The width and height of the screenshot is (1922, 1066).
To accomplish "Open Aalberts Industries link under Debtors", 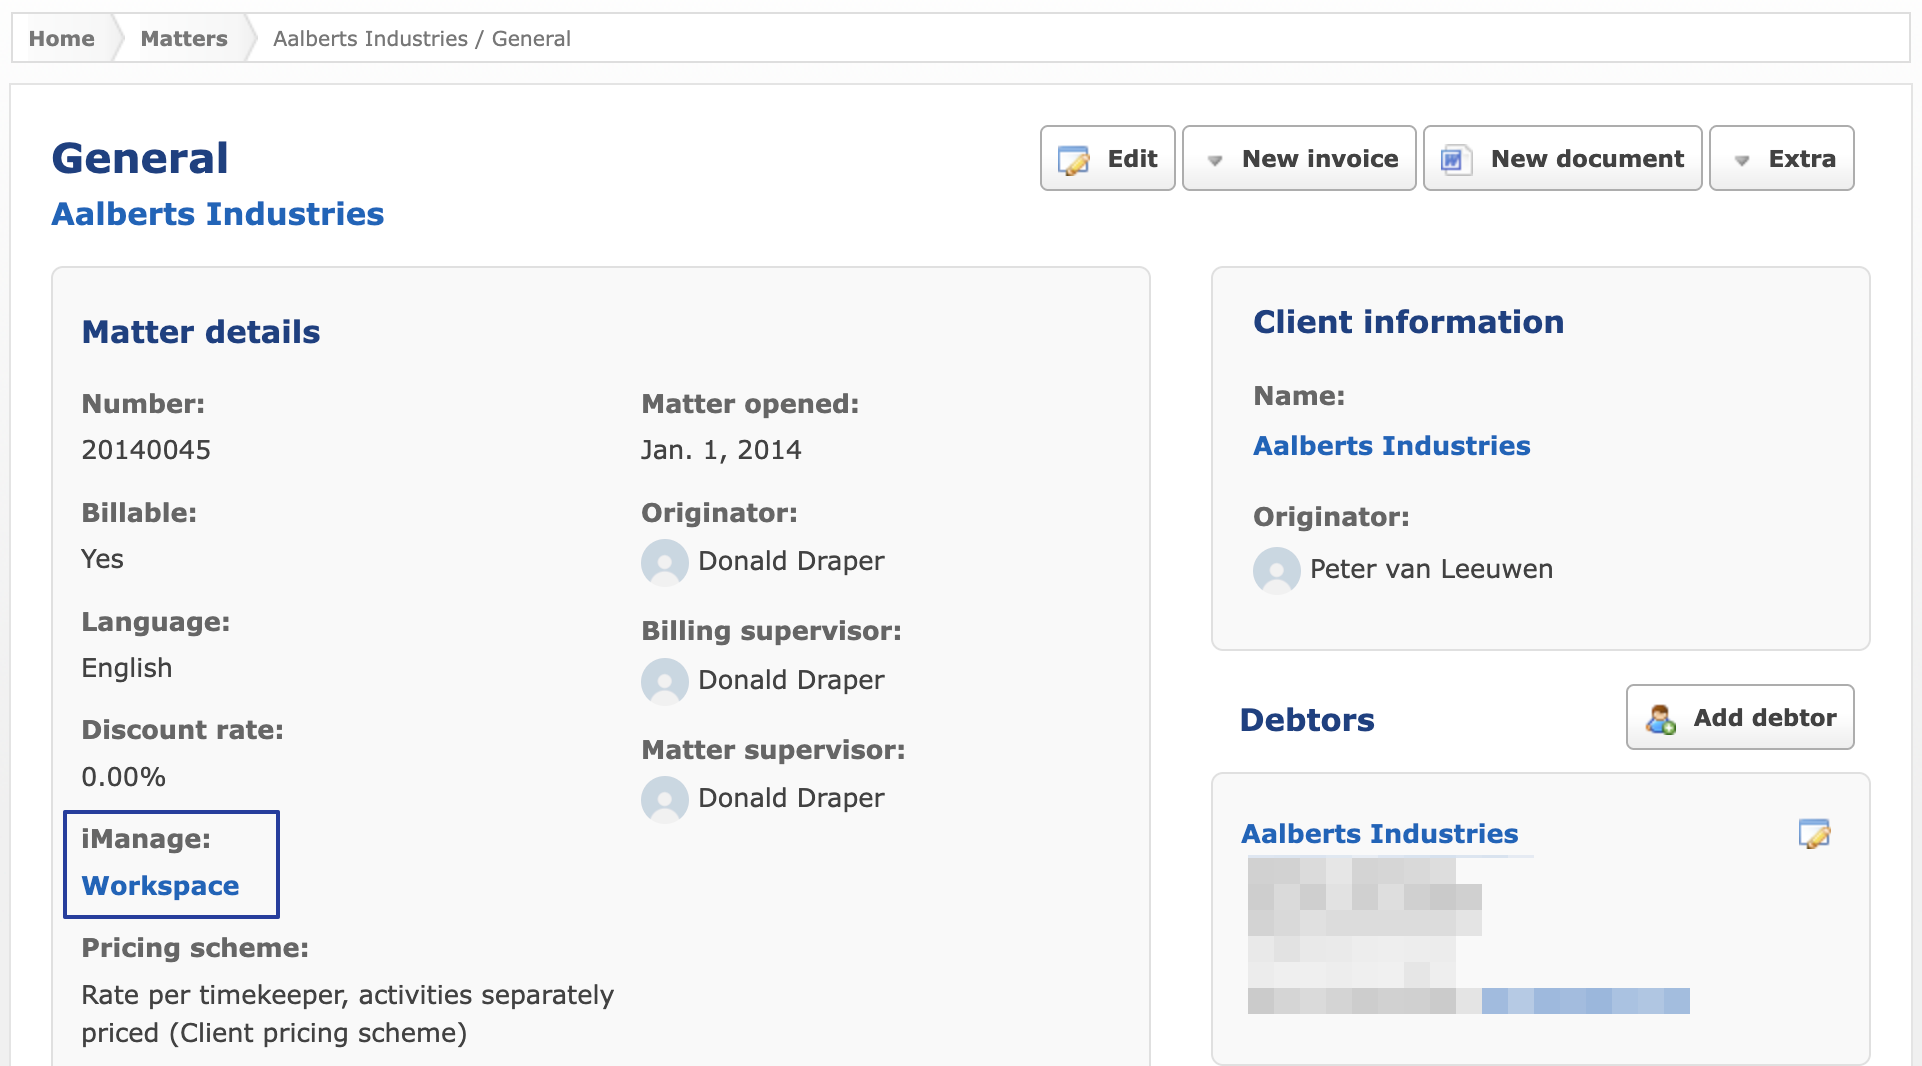I will tap(1380, 833).
